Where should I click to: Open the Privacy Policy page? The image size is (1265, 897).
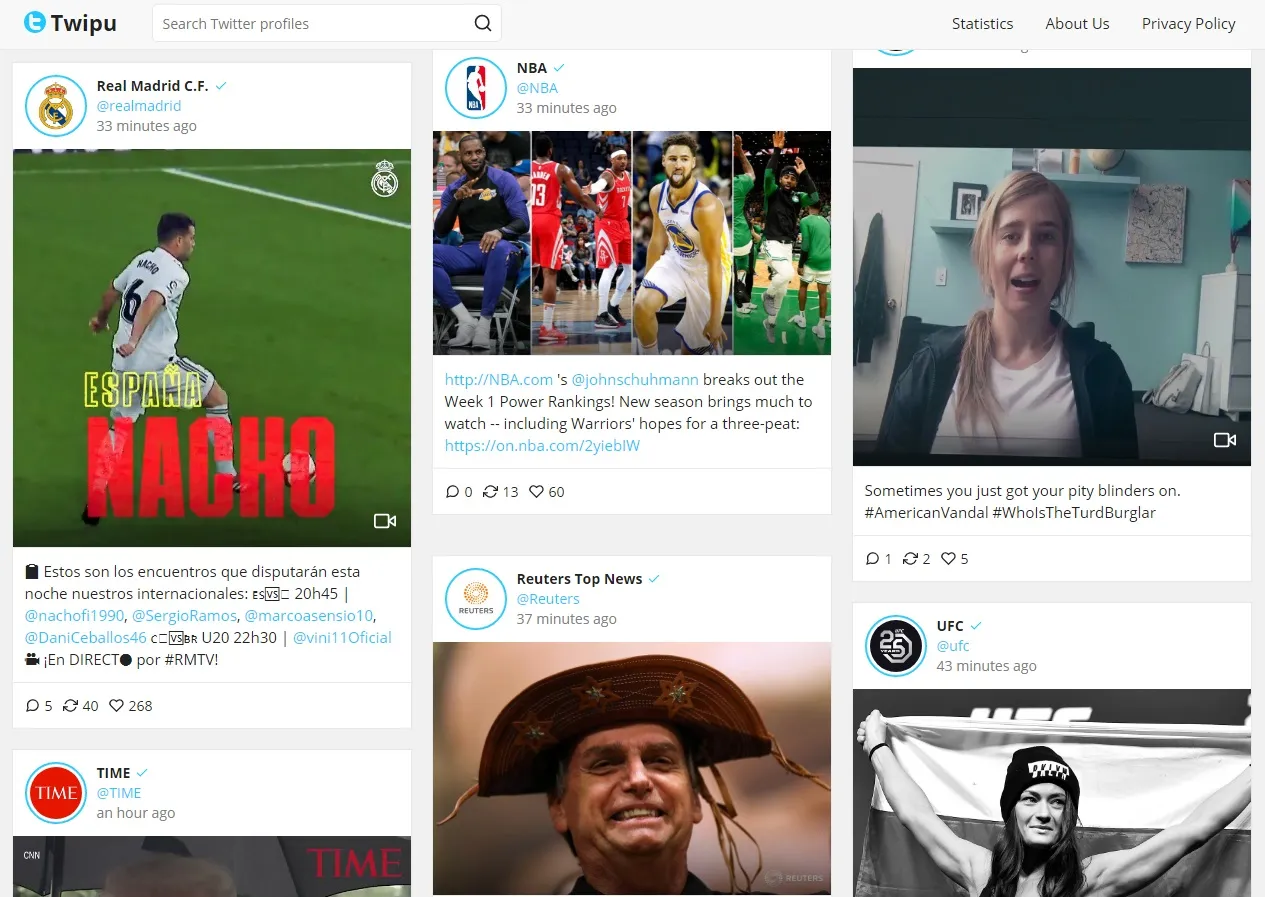(x=1188, y=23)
